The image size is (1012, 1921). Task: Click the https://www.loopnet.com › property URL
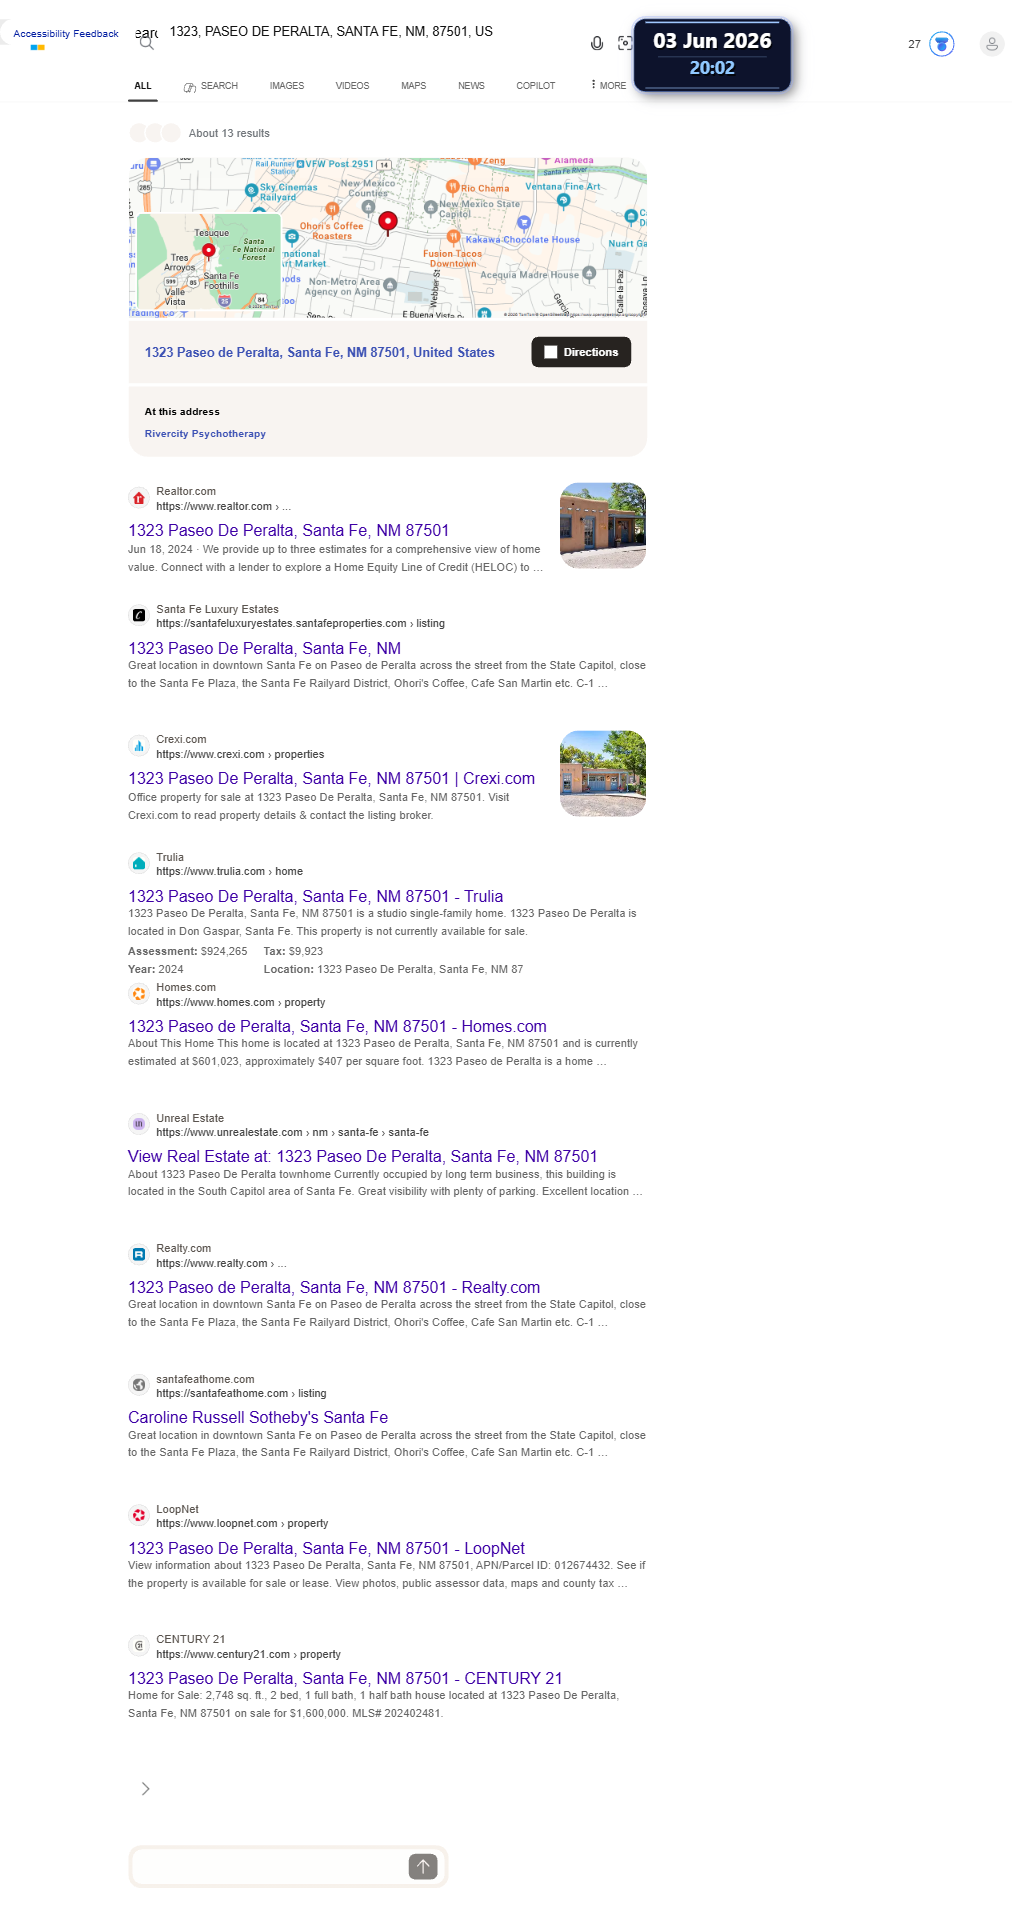242,1523
